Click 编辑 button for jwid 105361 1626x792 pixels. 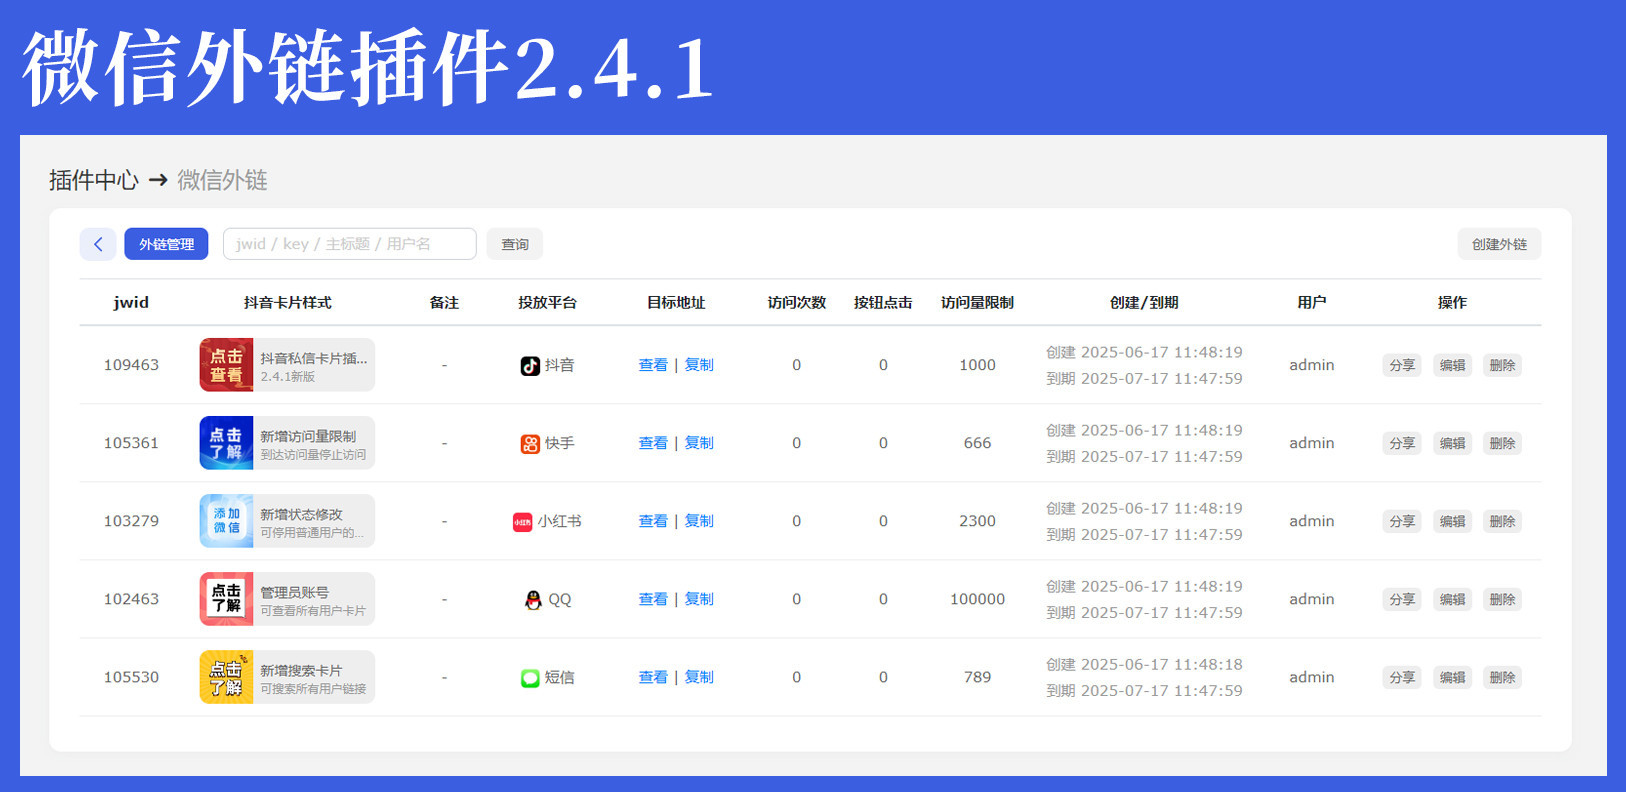pos(1452,443)
